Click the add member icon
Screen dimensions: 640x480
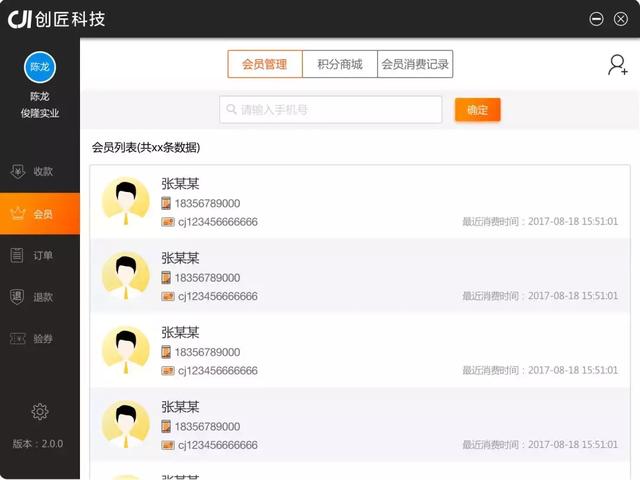618,65
